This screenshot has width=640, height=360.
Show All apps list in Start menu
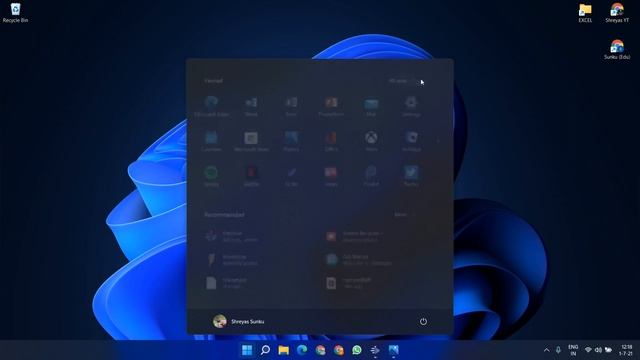pos(401,81)
